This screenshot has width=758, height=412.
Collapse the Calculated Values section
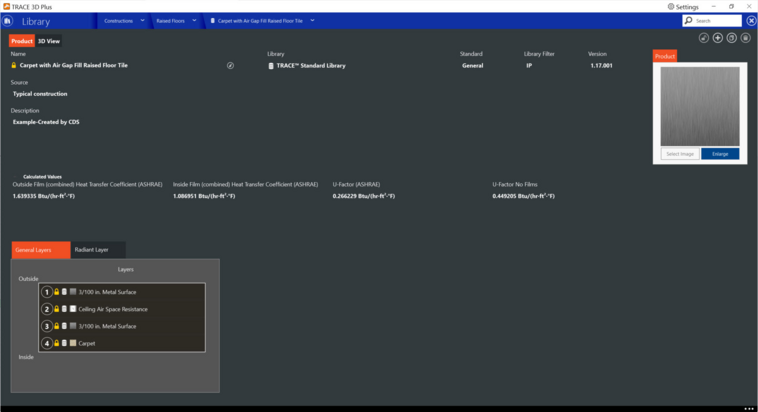[x=16, y=177]
